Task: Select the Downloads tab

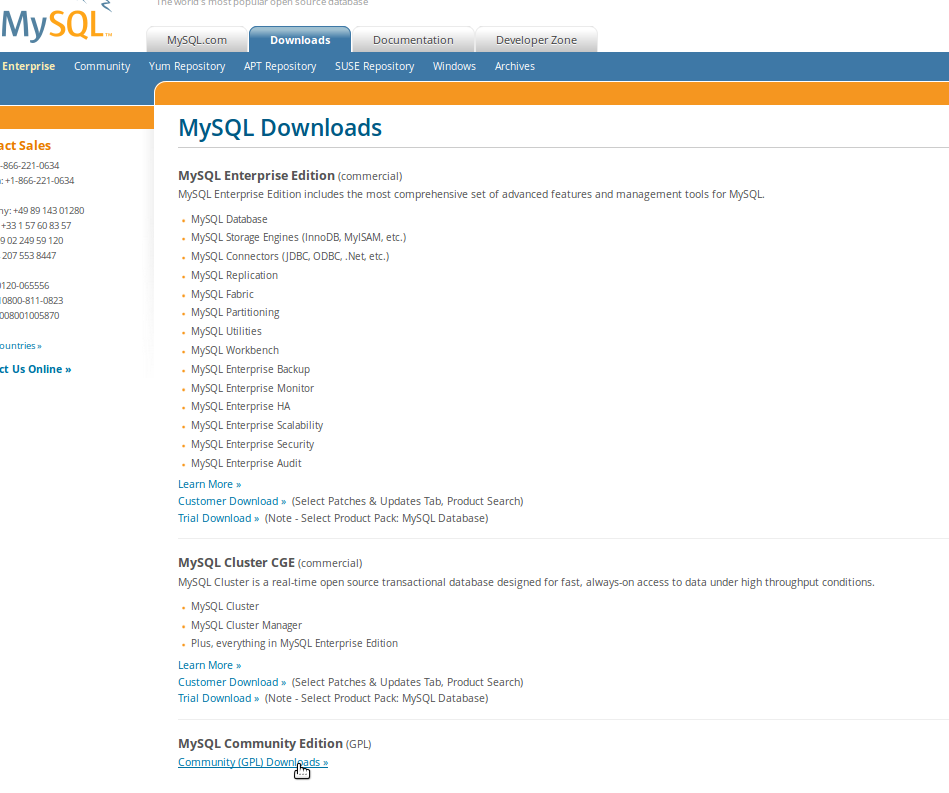Action: (x=299, y=40)
